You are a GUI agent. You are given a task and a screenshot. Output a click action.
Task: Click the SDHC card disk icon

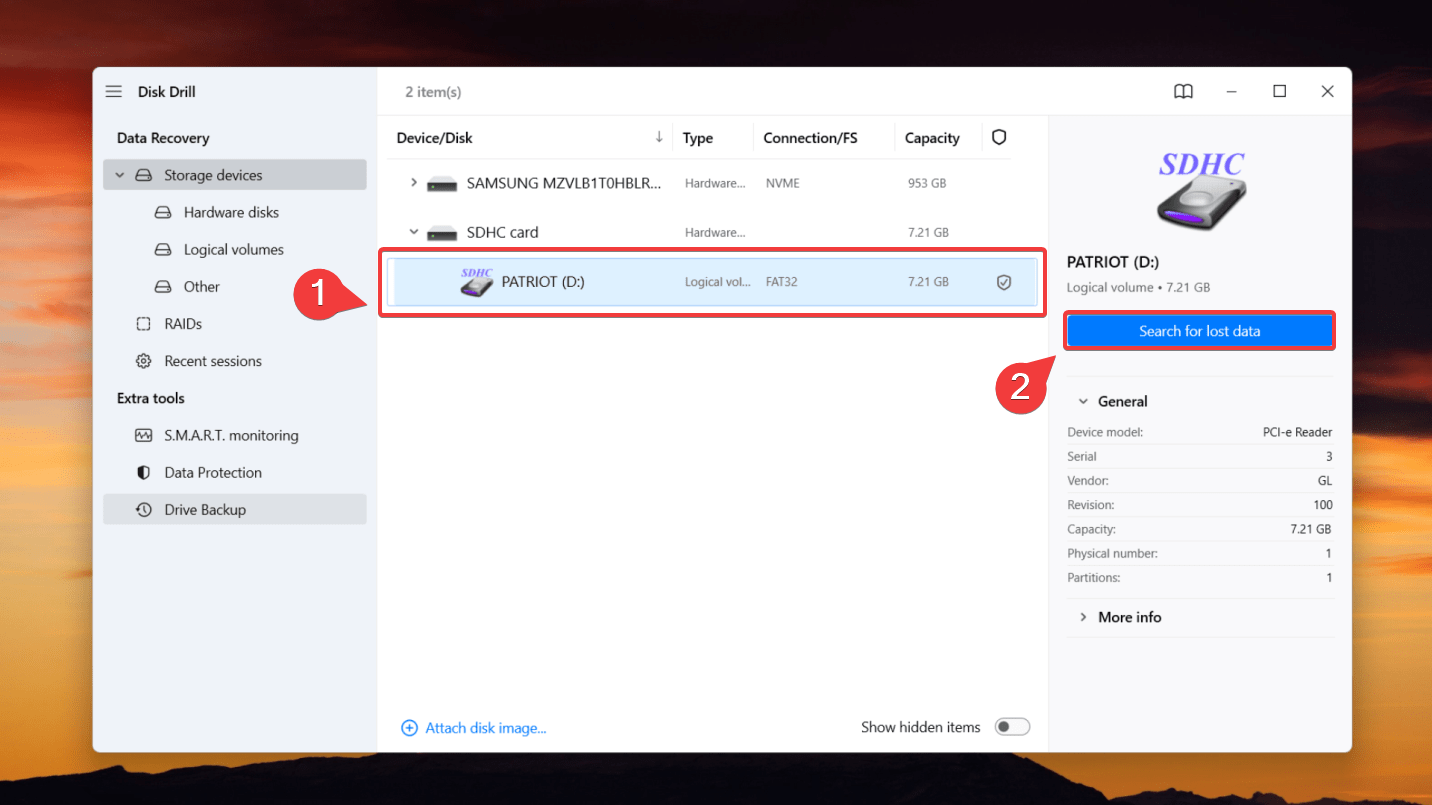point(442,233)
